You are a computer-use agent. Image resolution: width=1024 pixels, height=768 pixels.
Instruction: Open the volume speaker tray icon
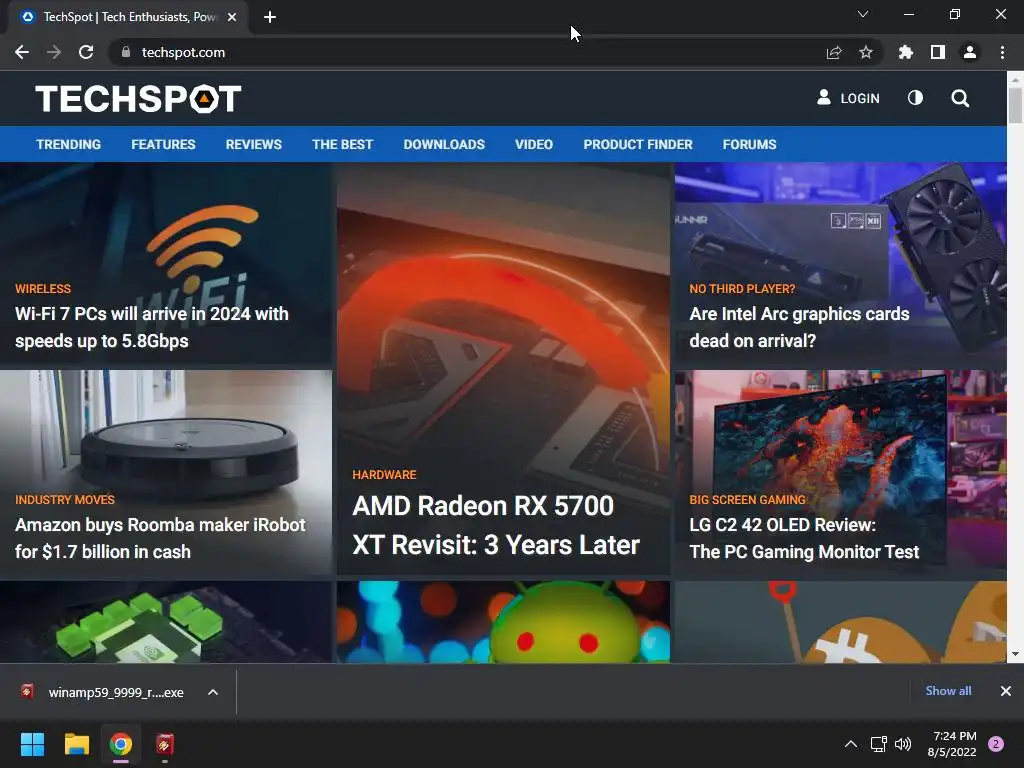(903, 744)
